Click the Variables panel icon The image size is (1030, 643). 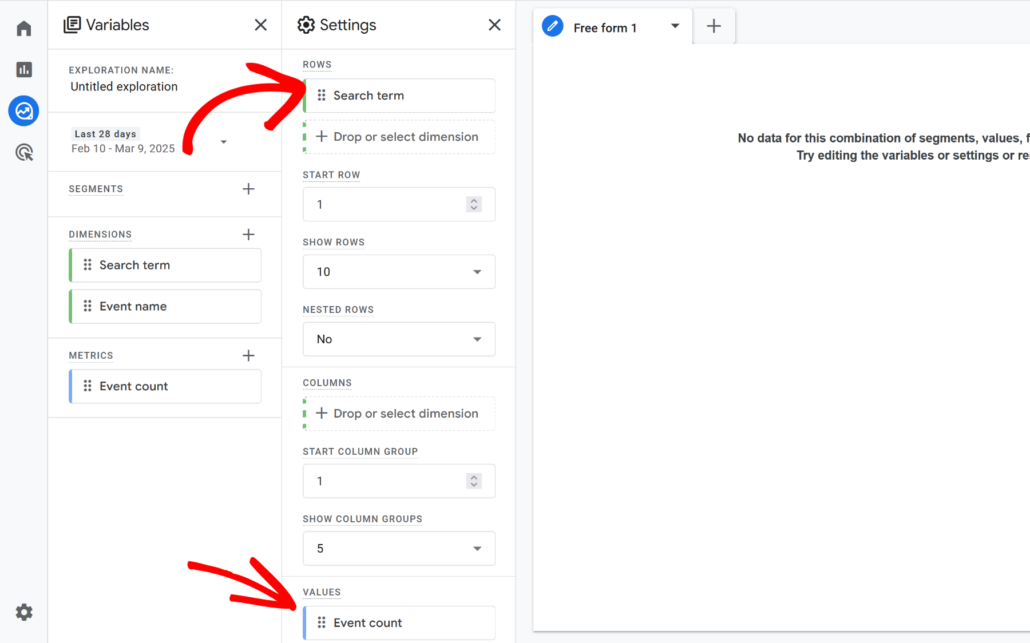[69, 24]
